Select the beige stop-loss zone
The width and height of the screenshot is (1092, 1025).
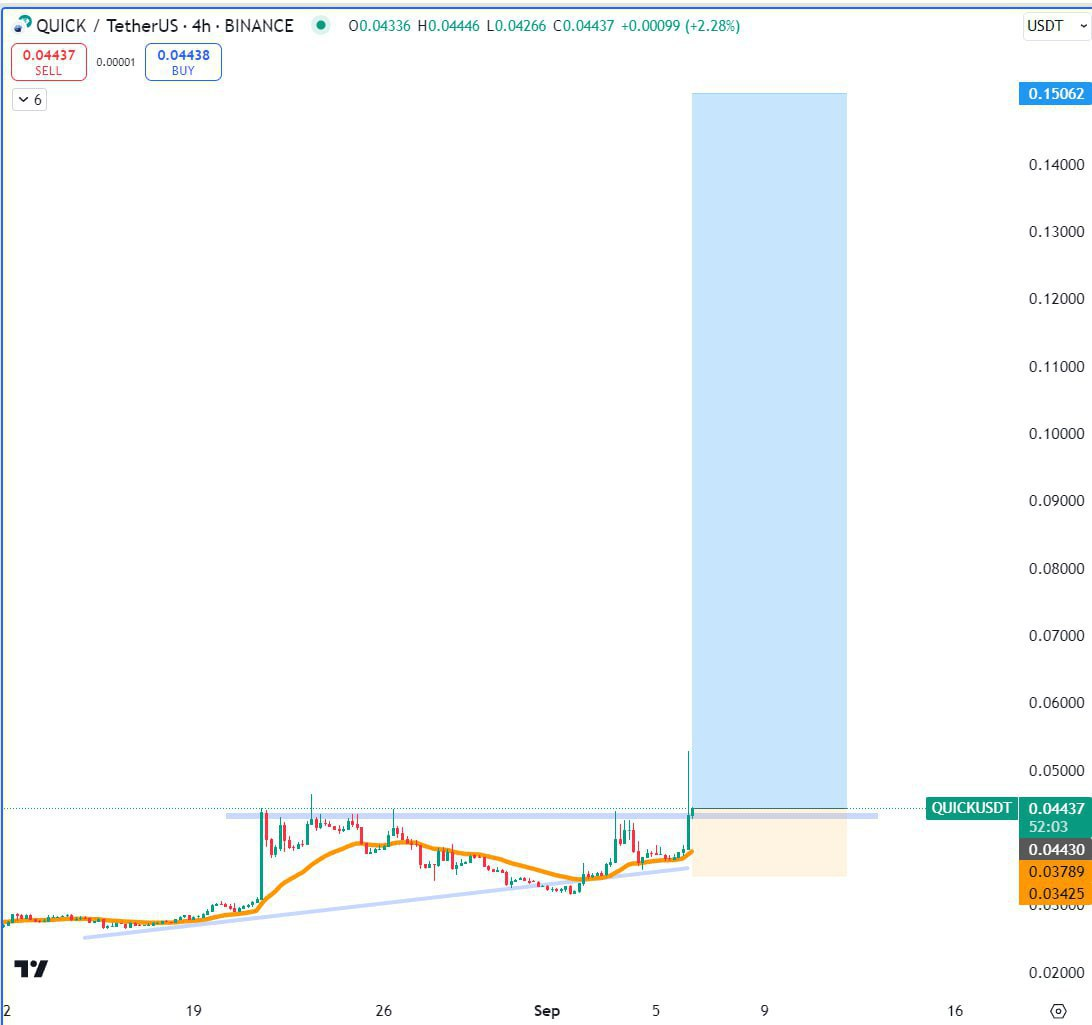769,846
